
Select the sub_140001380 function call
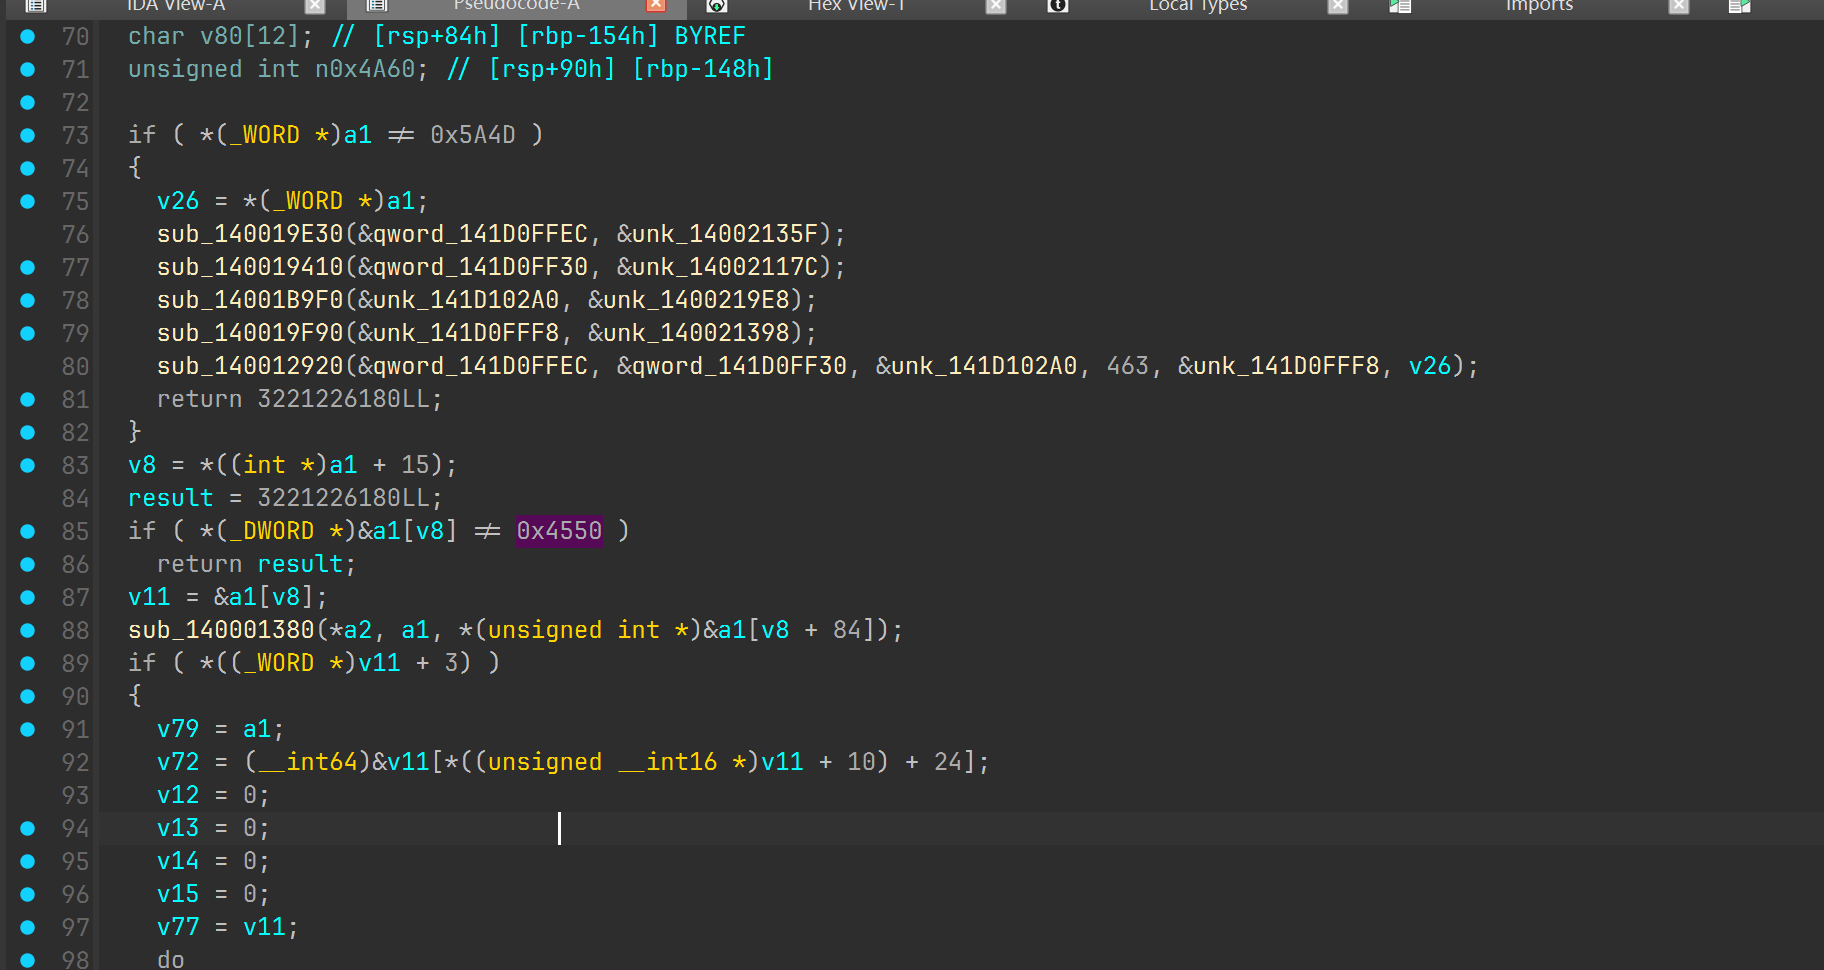[221, 630]
